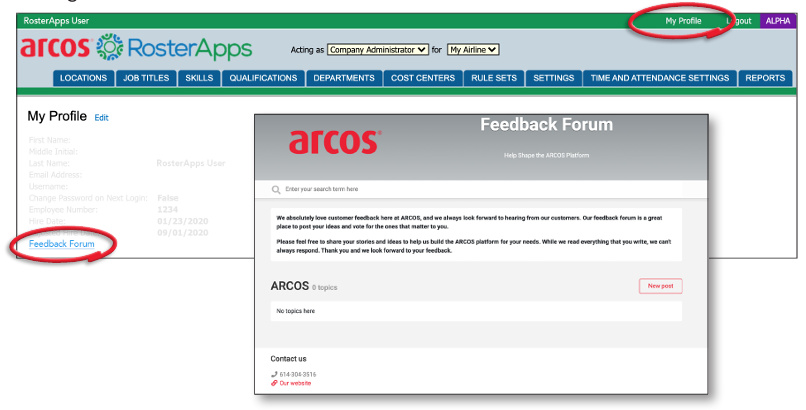
Task: Open TIME AND ATTENDANCE SETTINGS tab
Action: coord(660,78)
